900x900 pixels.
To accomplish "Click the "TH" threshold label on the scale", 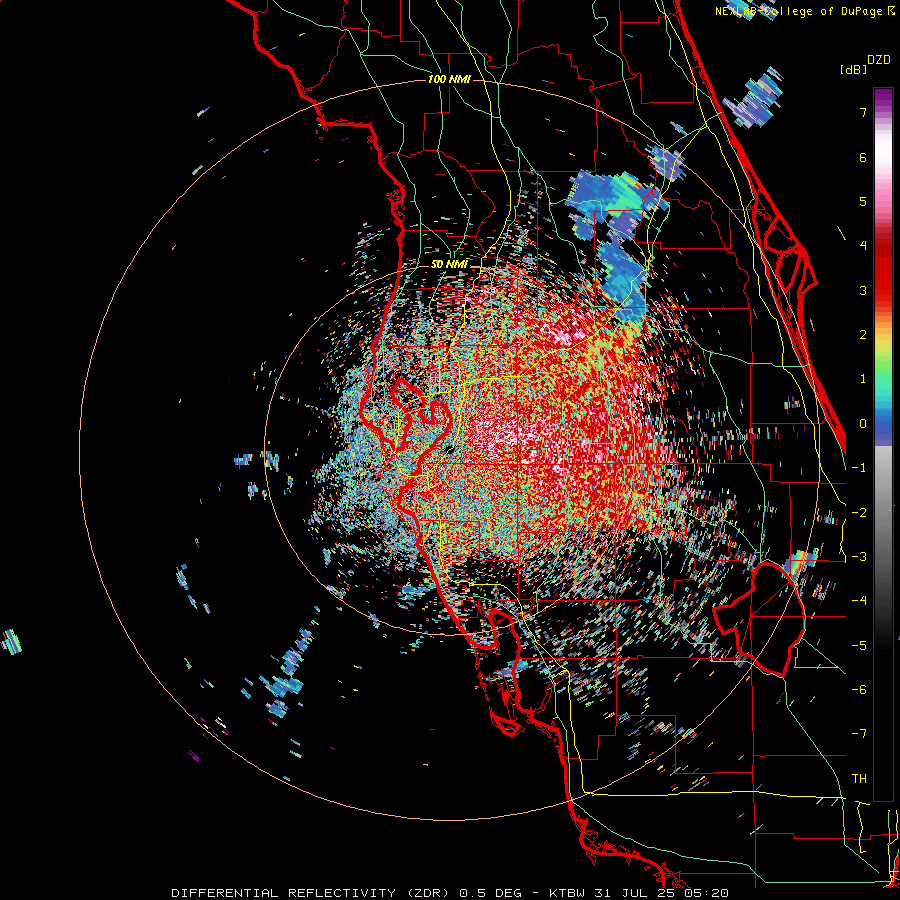I will pyautogui.click(x=859, y=779).
